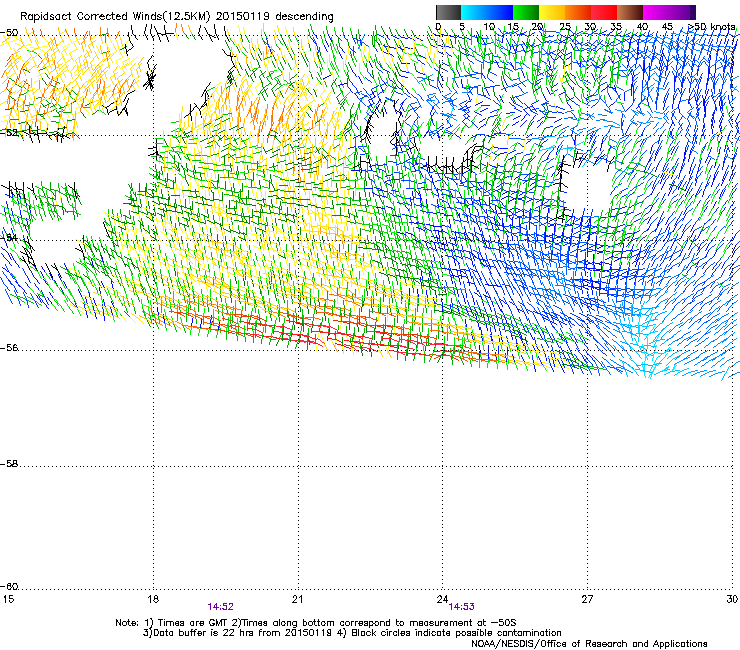Screen dimensions: 740x650
Task: Click the yellow 20-25 knots legend swatch
Action: pyautogui.click(x=552, y=12)
